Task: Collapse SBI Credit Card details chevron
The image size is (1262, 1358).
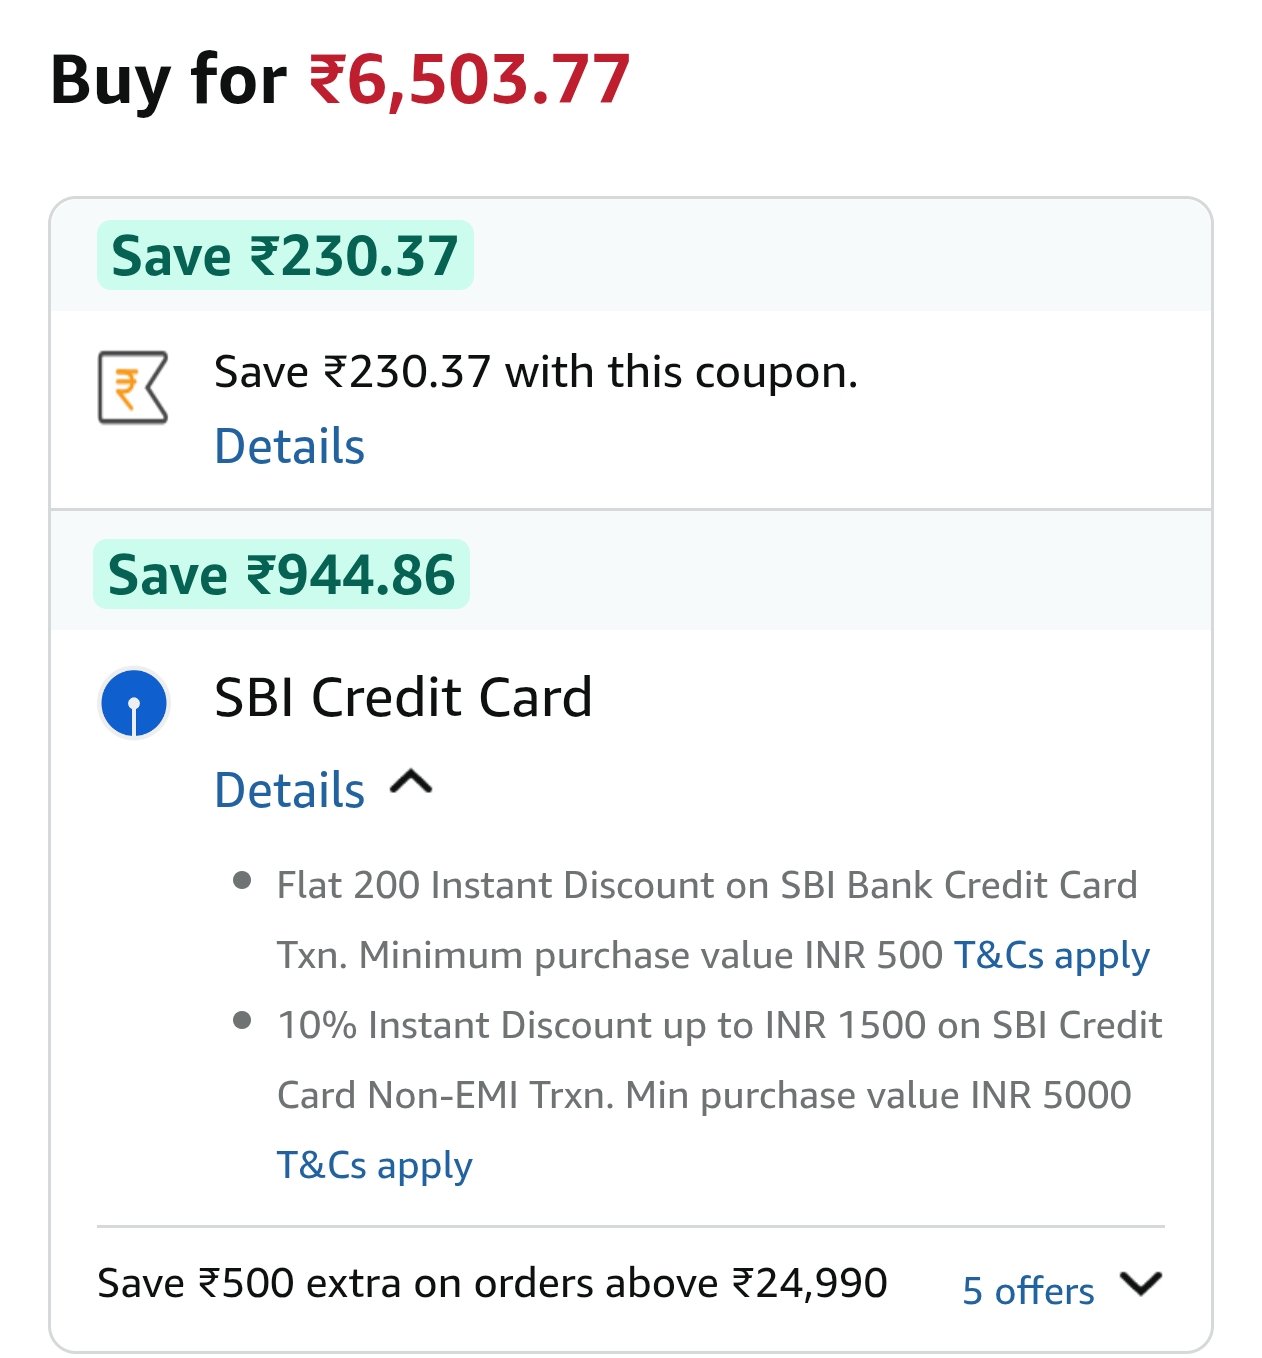Action: pyautogui.click(x=411, y=782)
